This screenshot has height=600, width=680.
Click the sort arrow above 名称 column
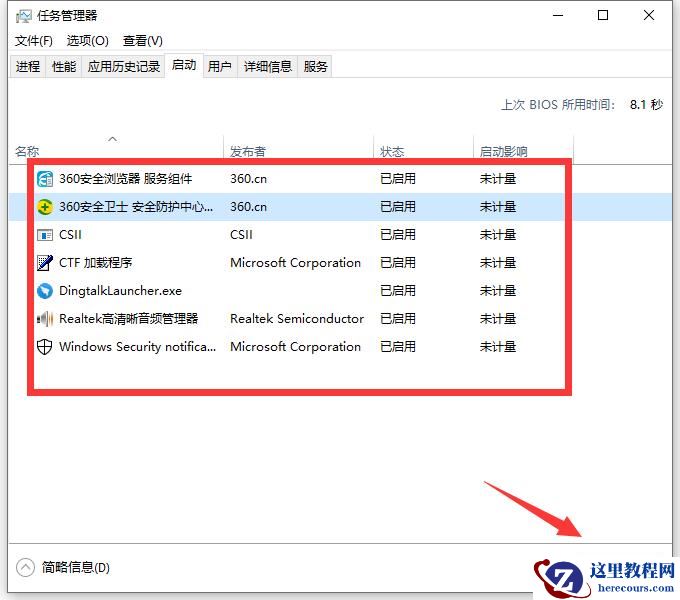(x=112, y=139)
